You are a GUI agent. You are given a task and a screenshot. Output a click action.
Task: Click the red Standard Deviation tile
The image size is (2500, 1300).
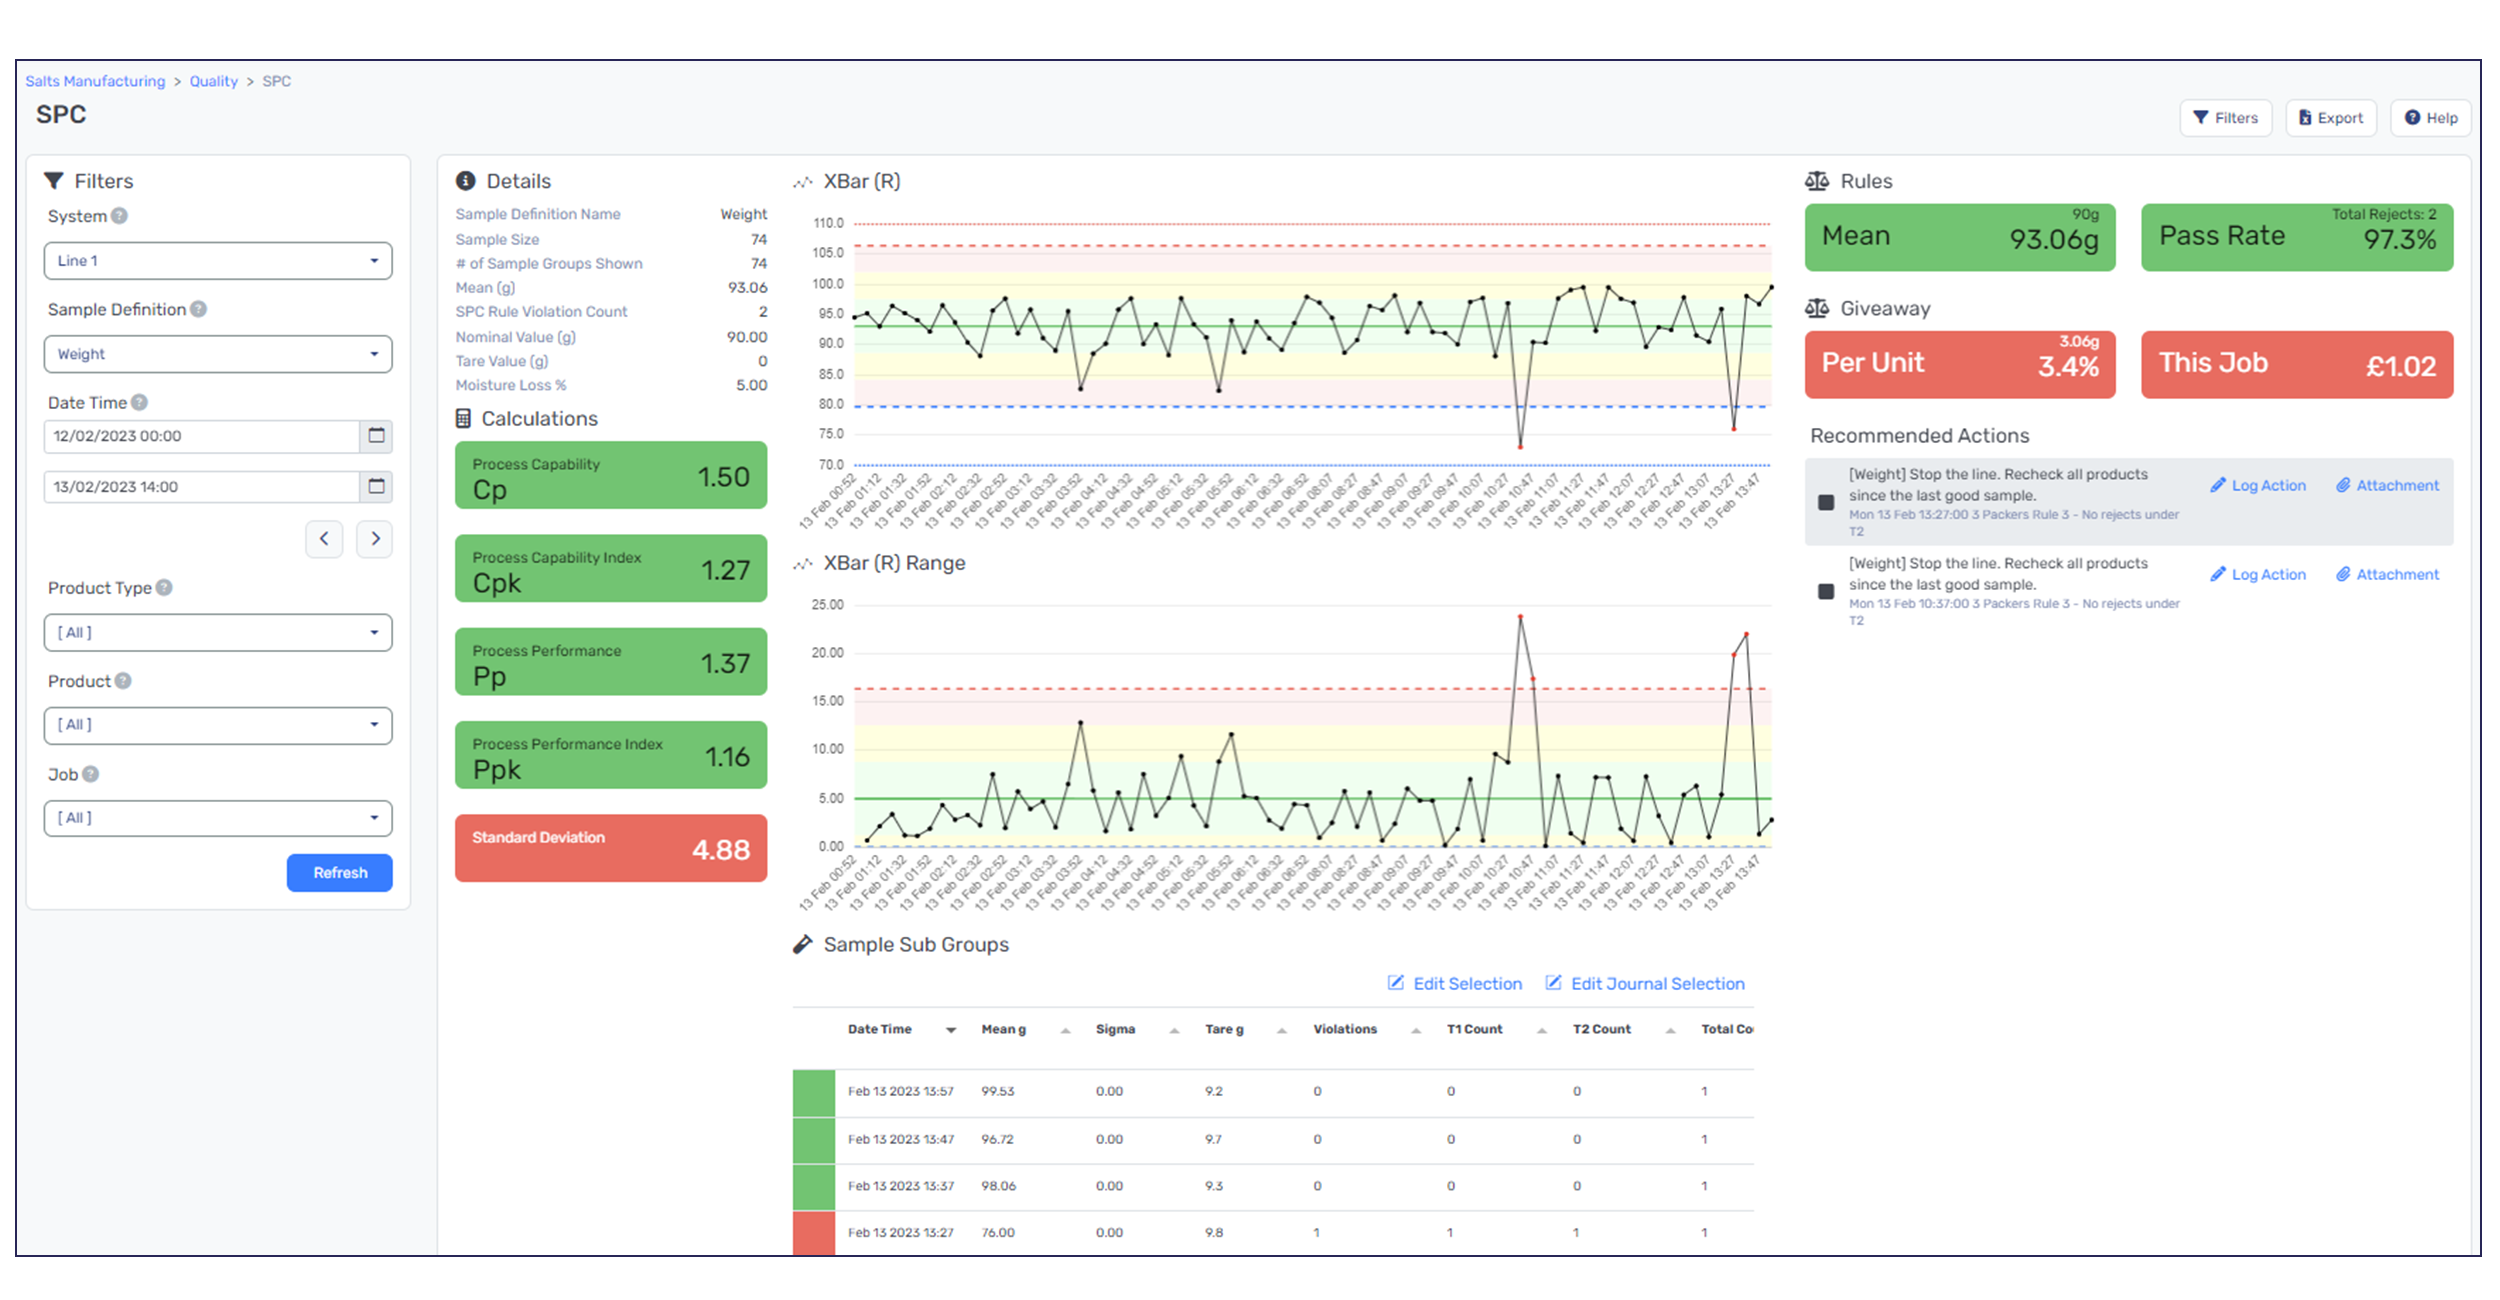pos(611,848)
